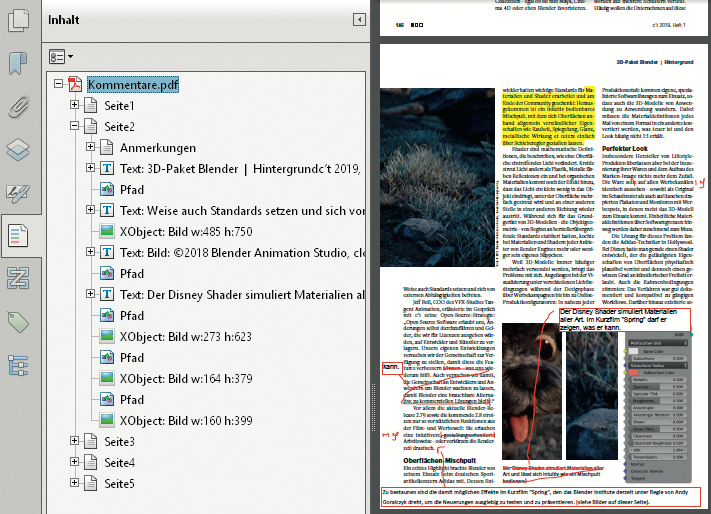The height and width of the screenshot is (514, 711).
Task: Collapse the Inhalt panel with arrow button
Action: pos(358,19)
